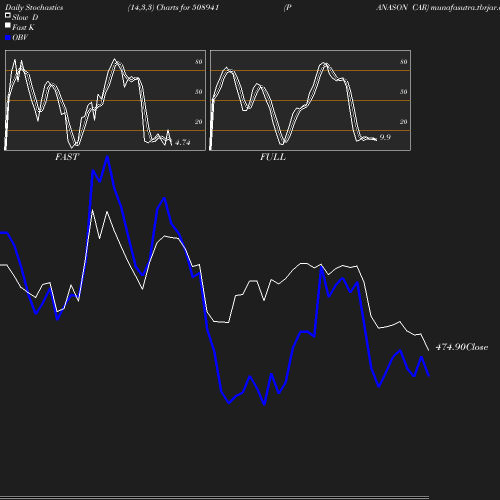Click the 80 level label in FULL chart
This screenshot has width=500, height=500.
coord(404,62)
